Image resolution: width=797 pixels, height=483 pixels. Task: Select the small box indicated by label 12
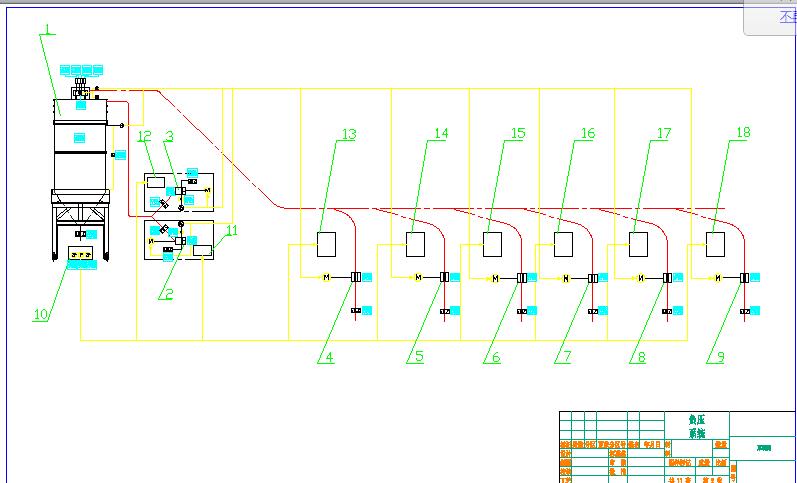click(156, 182)
